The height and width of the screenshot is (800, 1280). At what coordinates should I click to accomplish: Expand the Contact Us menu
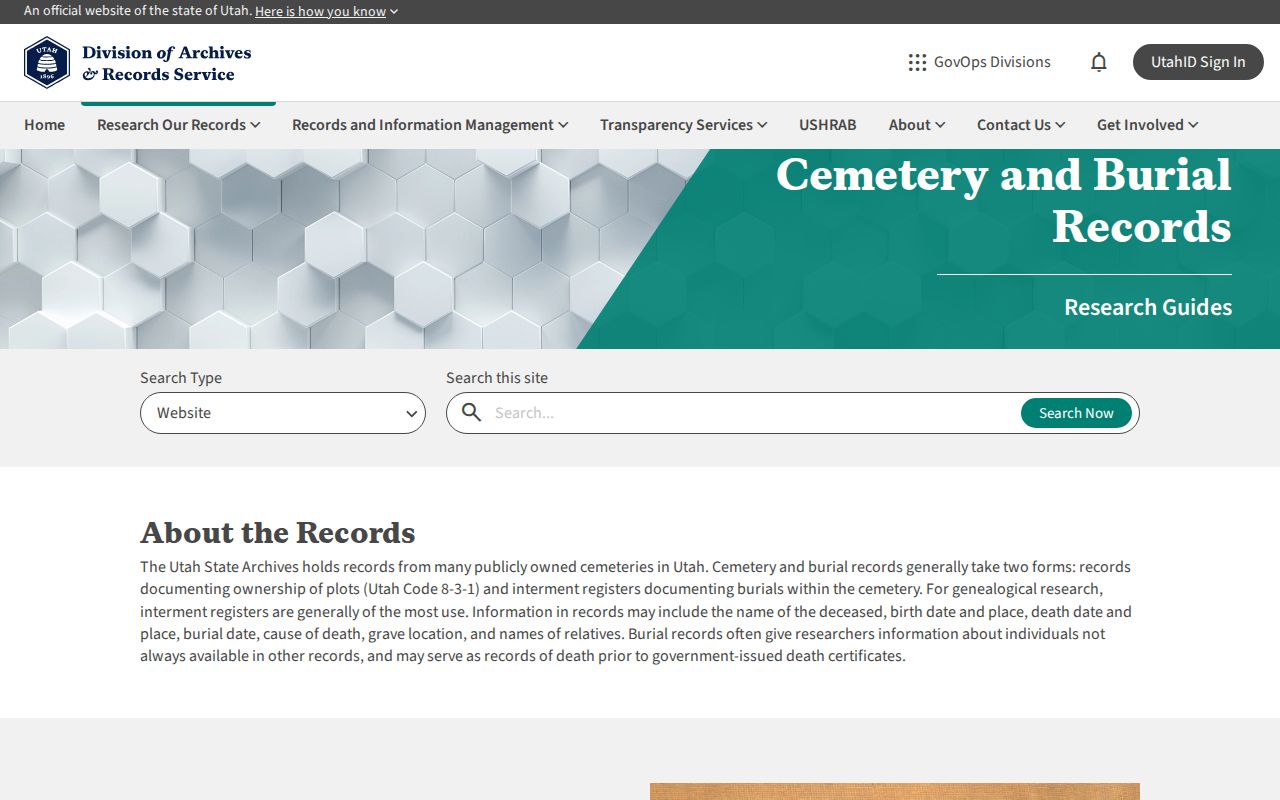pos(1021,125)
